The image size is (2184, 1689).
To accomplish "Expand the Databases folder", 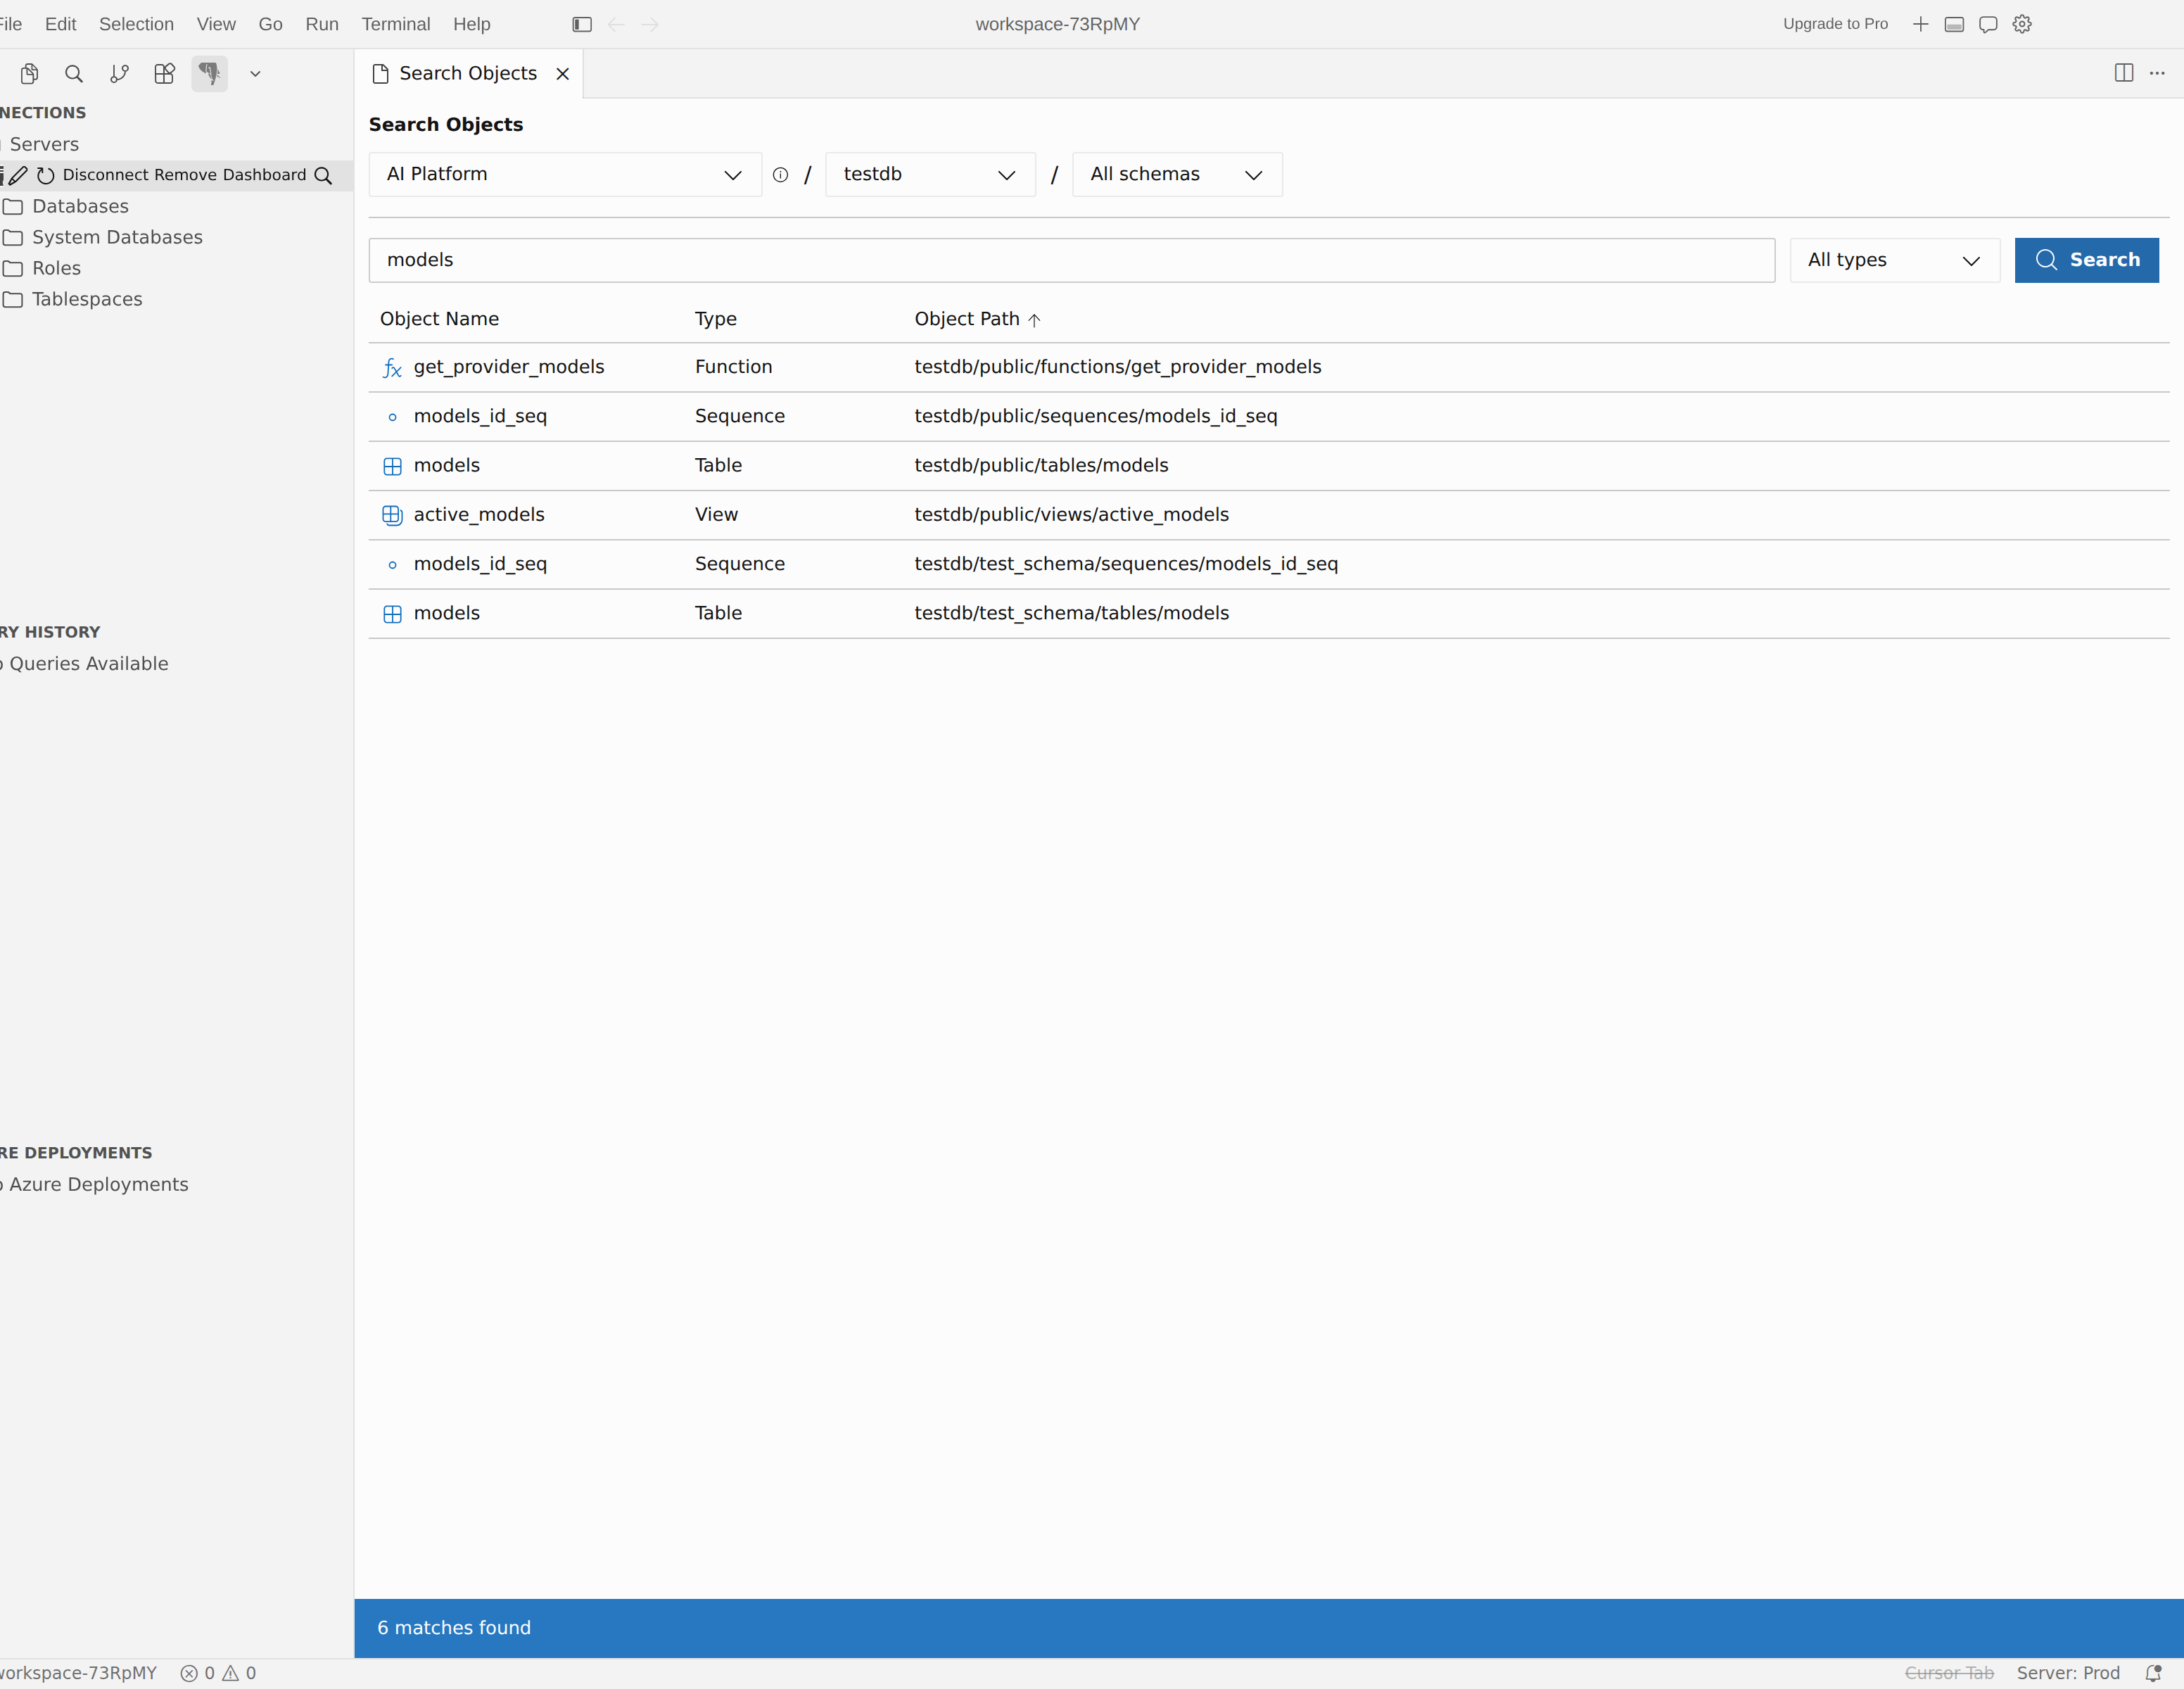I will [80, 206].
